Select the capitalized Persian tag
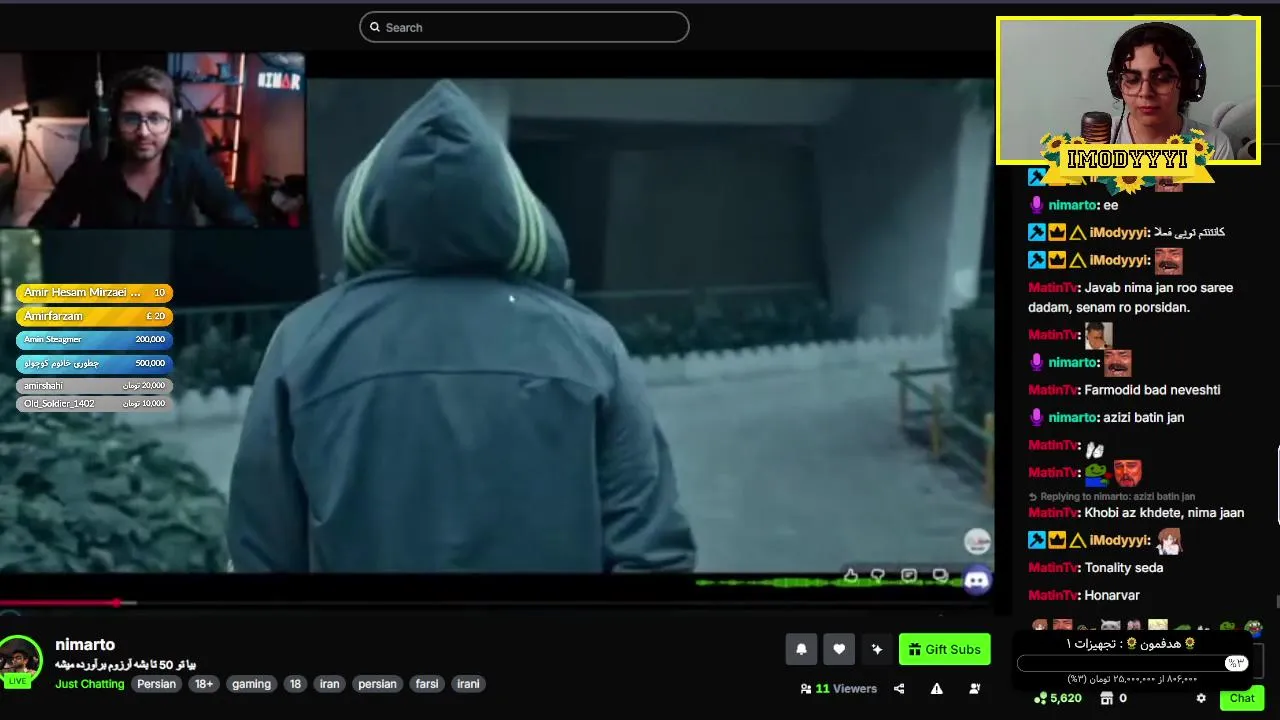Viewport: 1280px width, 720px height. [x=156, y=684]
